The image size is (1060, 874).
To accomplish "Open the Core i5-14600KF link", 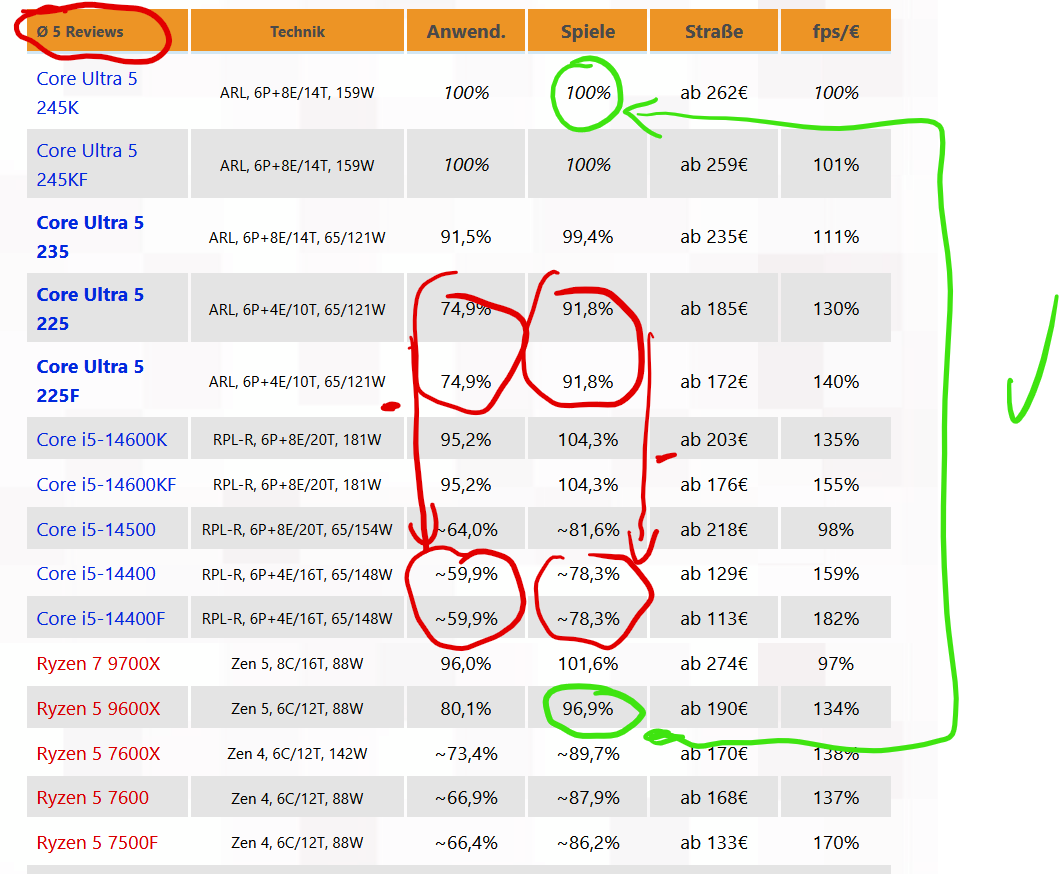I will (x=106, y=485).
